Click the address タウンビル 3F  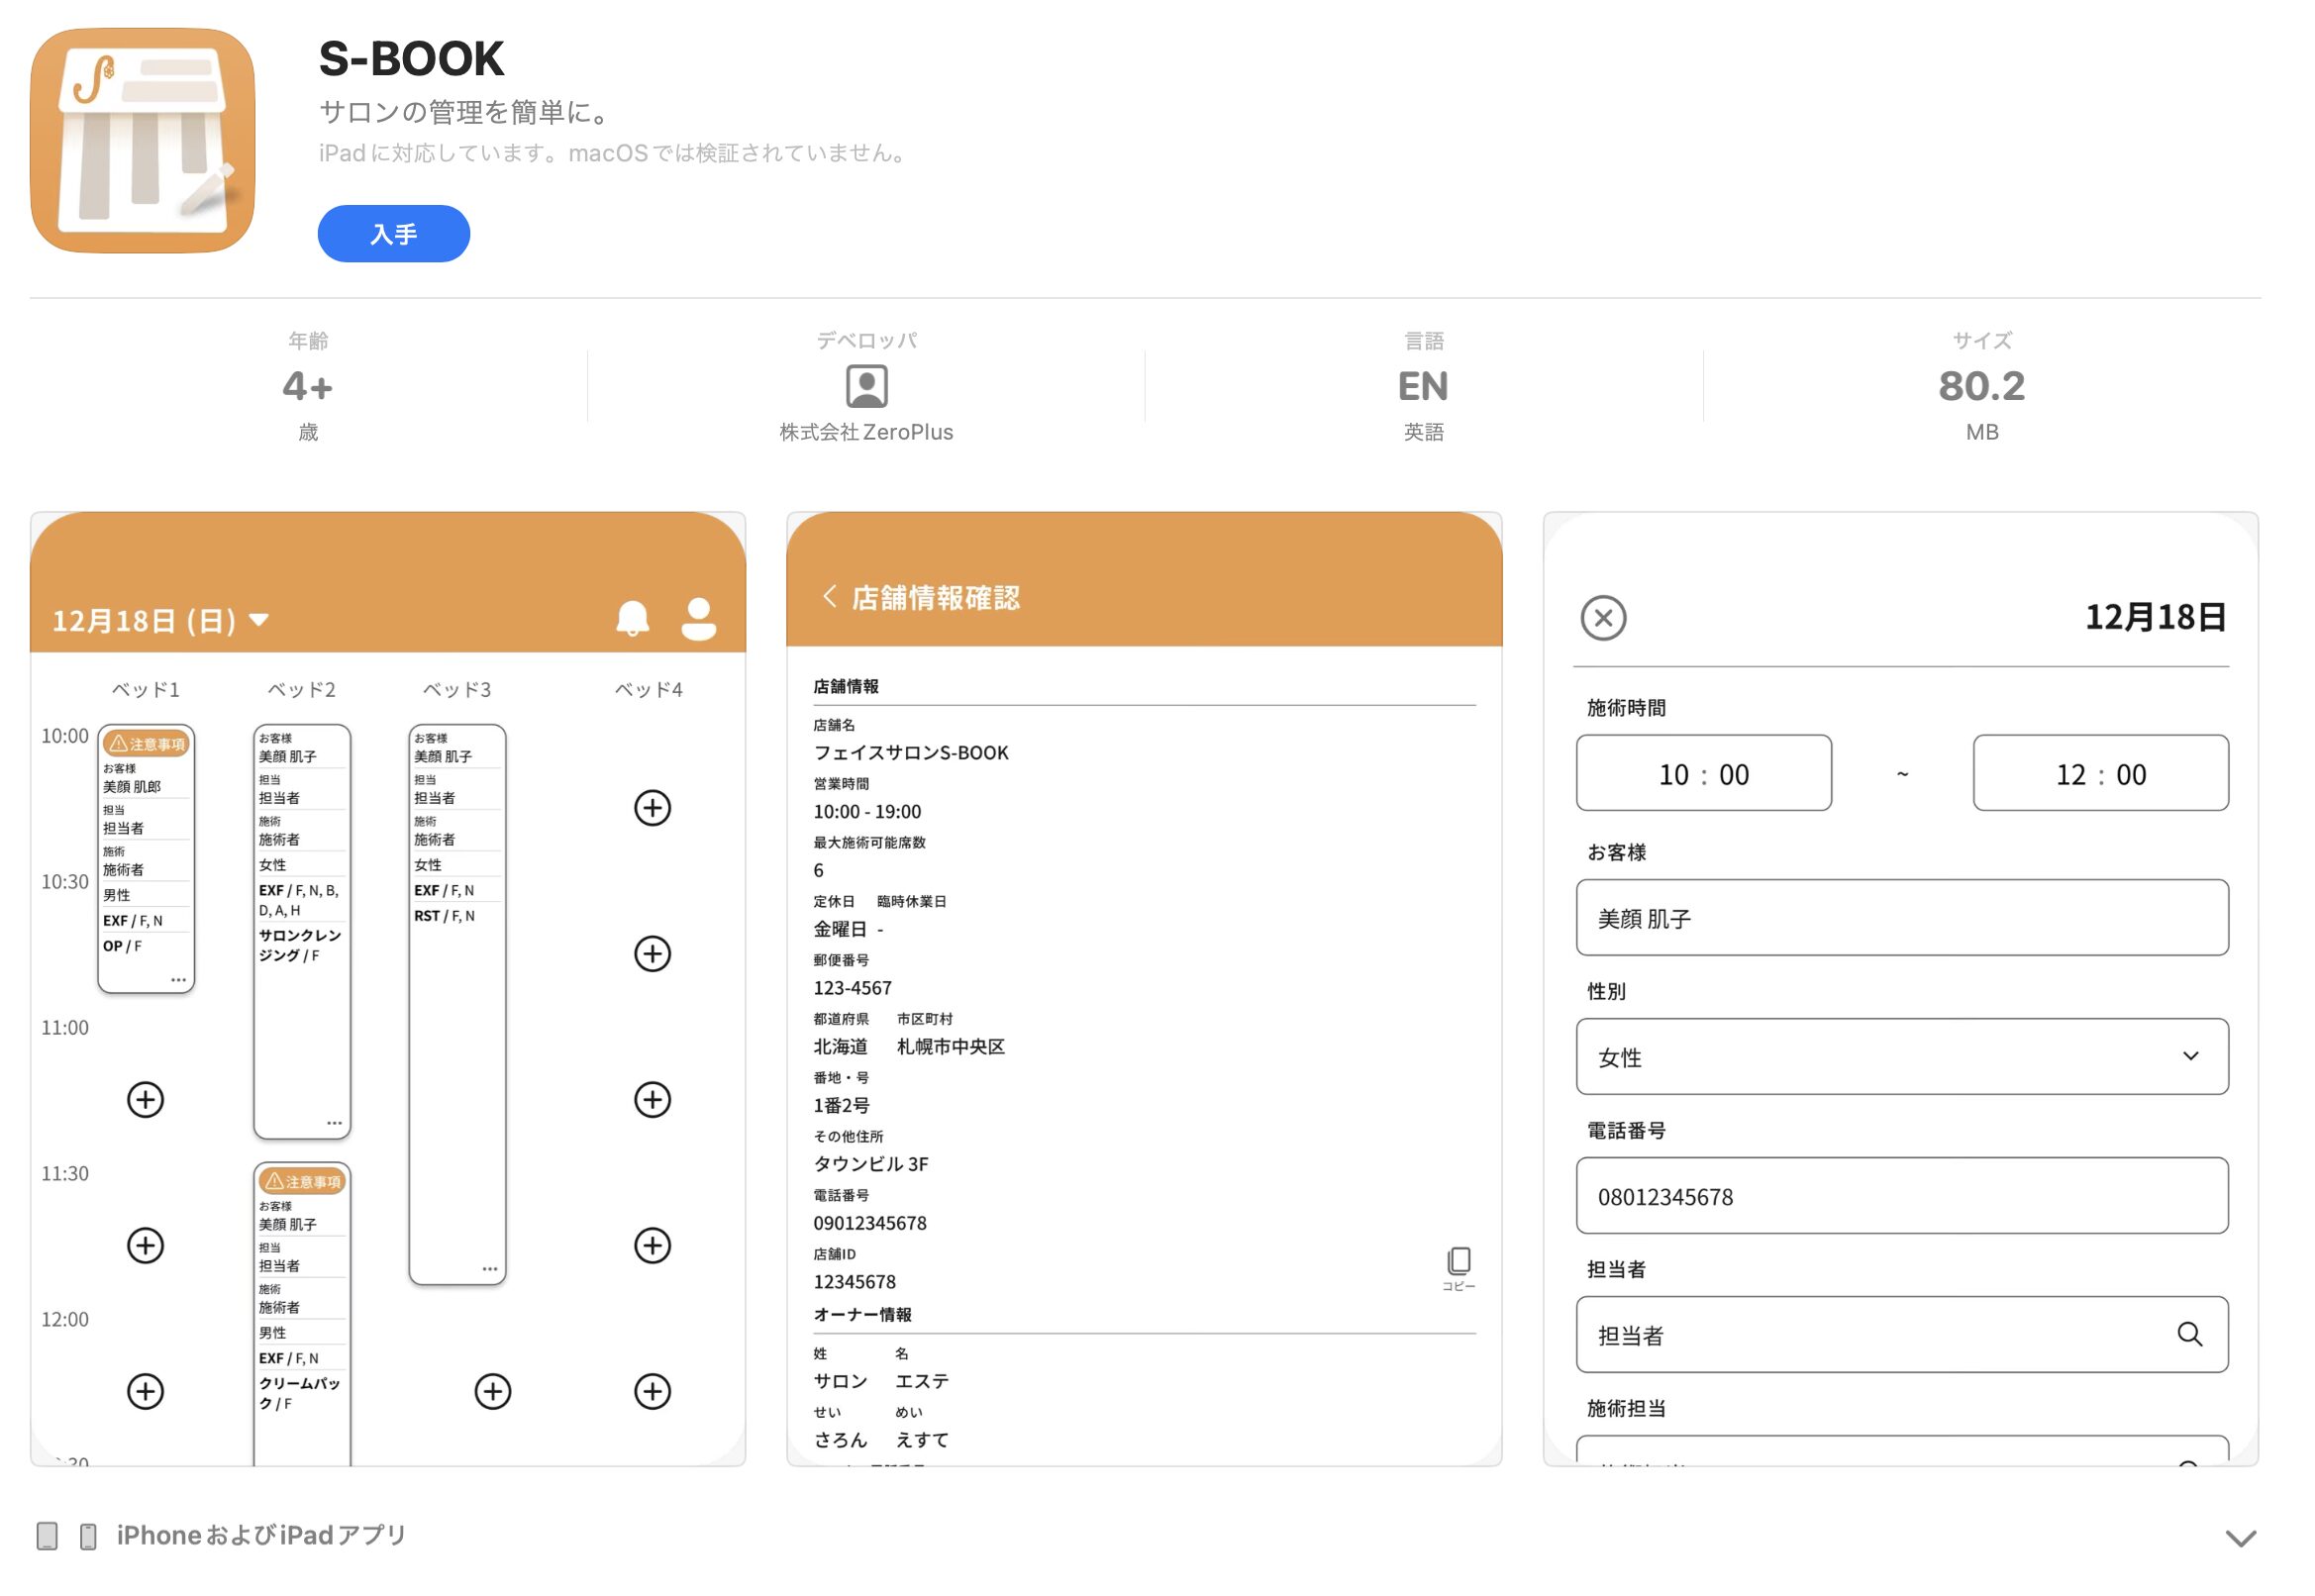pyautogui.click(x=871, y=1164)
